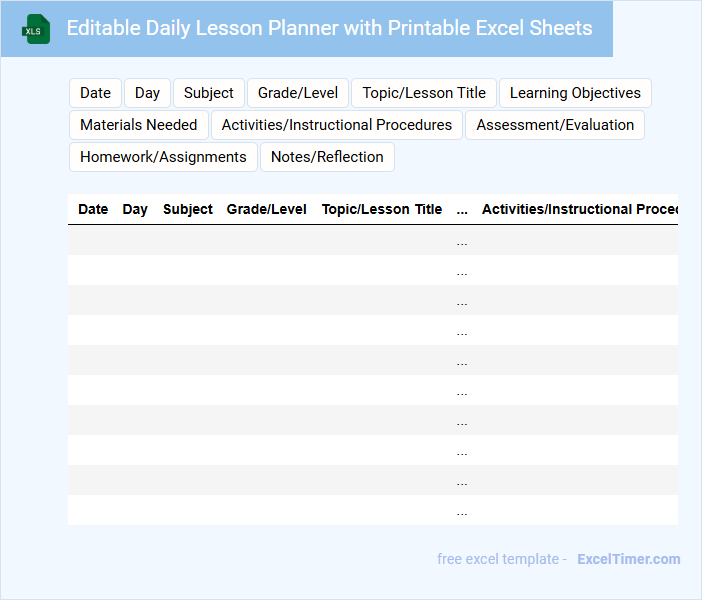Click the Topic/Lesson Title column header

381,209
